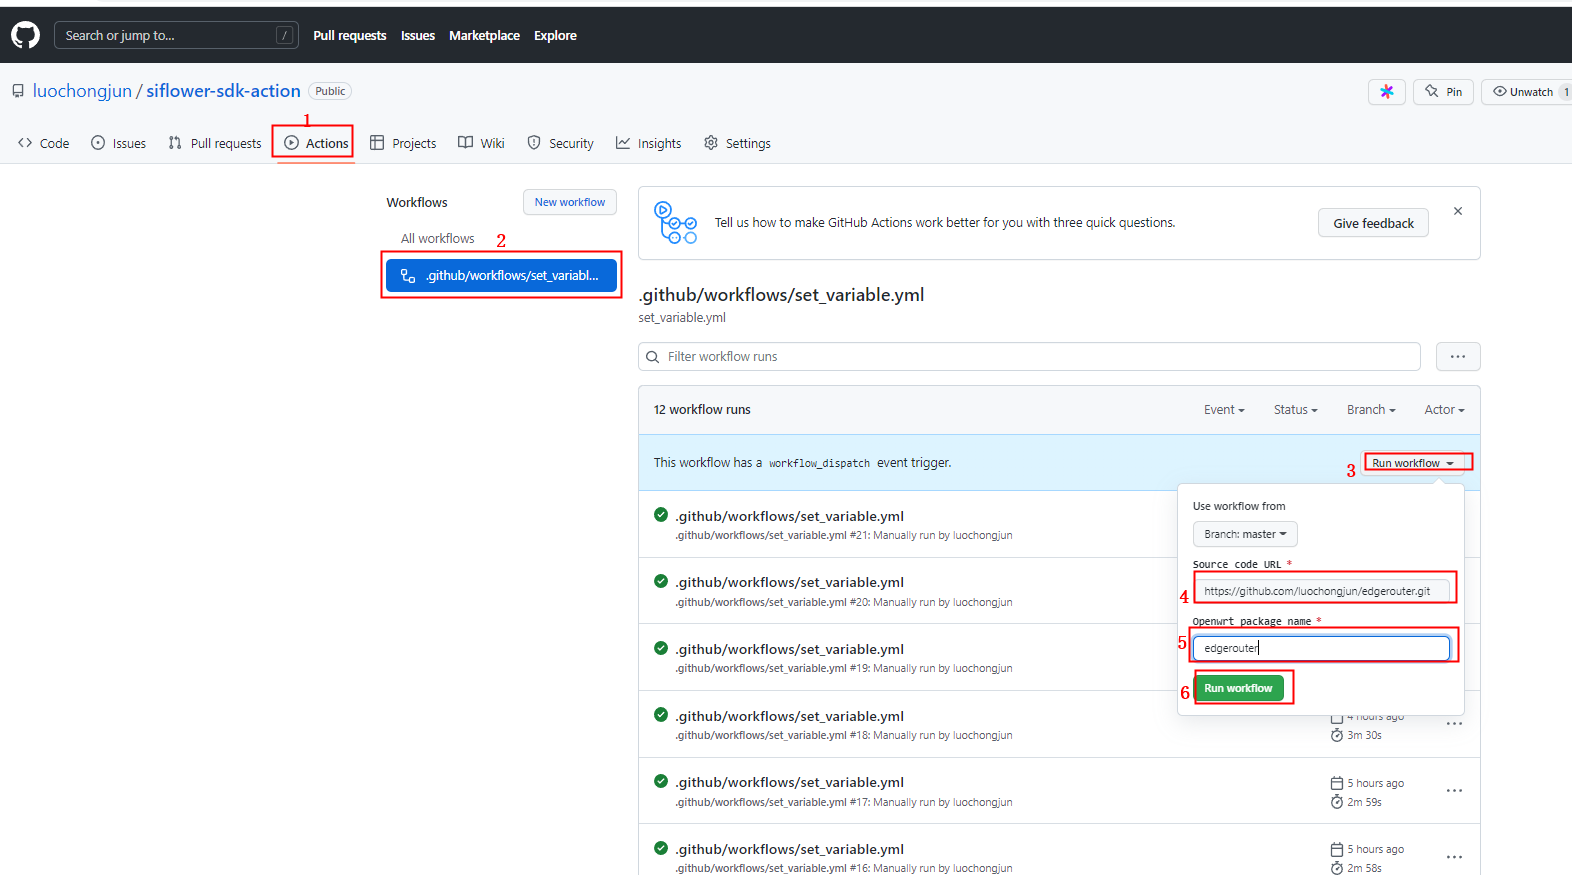Go to repository Settings tab
The width and height of the screenshot is (1572, 875).
[737, 143]
